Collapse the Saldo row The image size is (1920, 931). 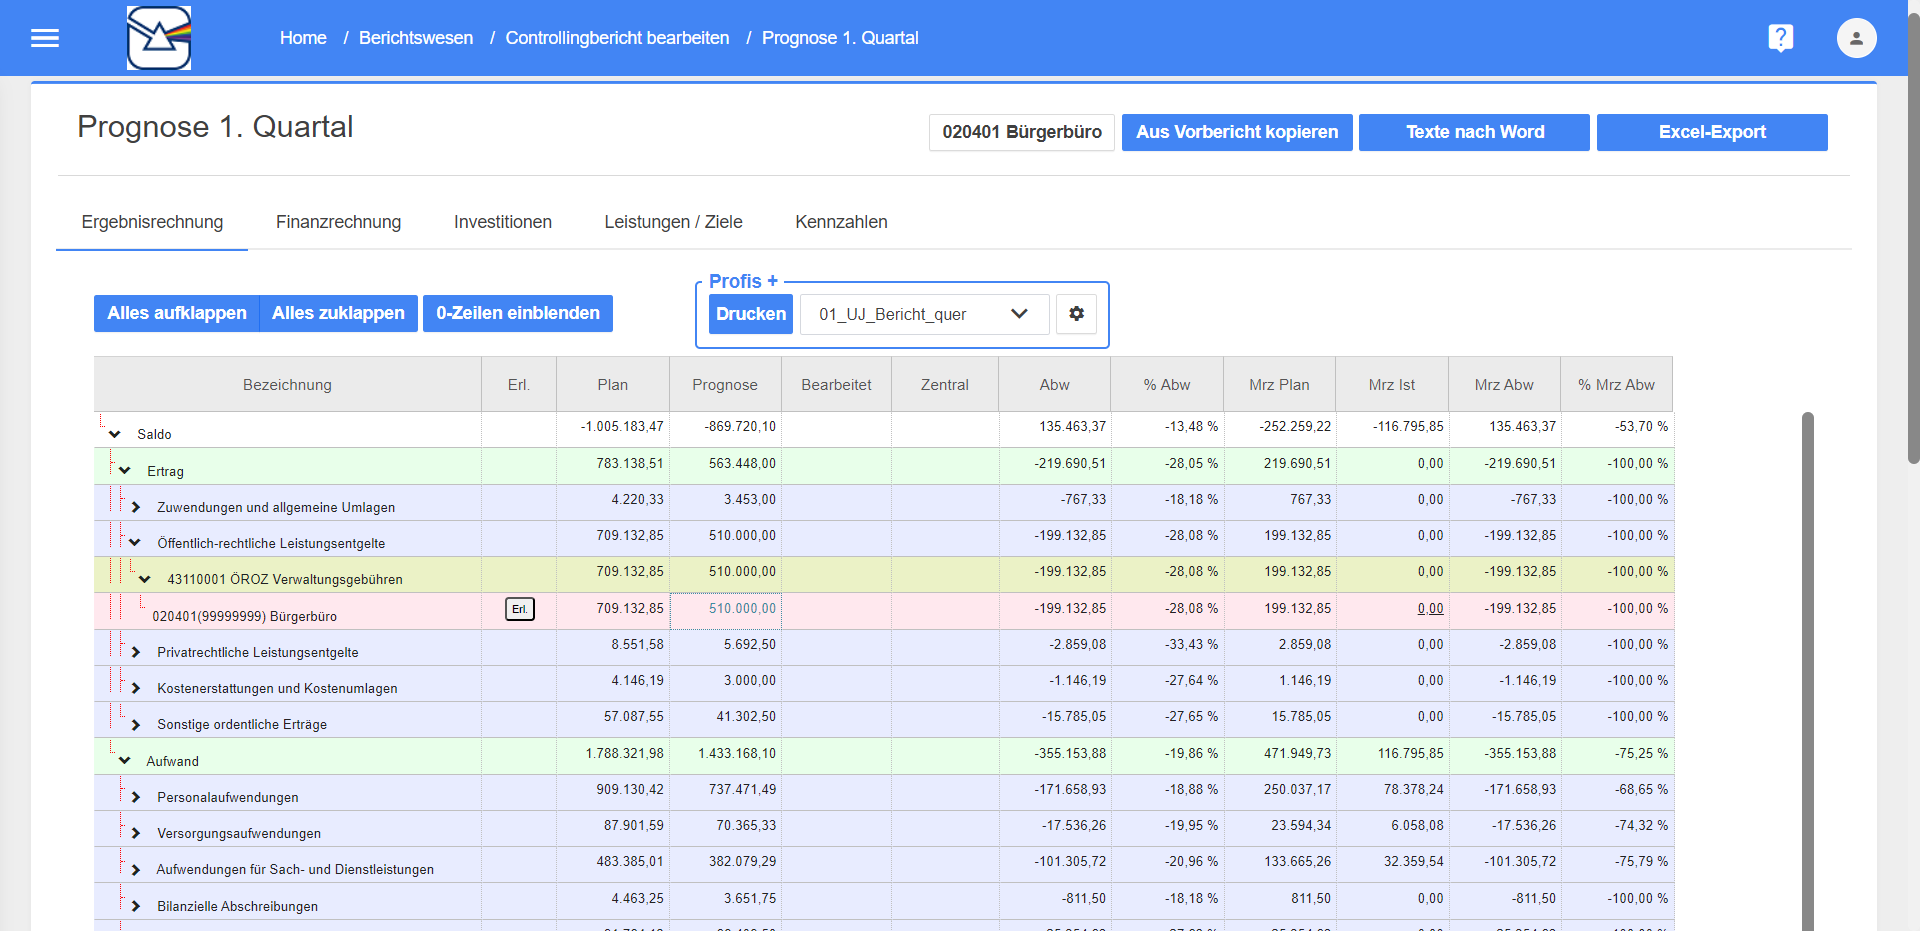point(115,434)
